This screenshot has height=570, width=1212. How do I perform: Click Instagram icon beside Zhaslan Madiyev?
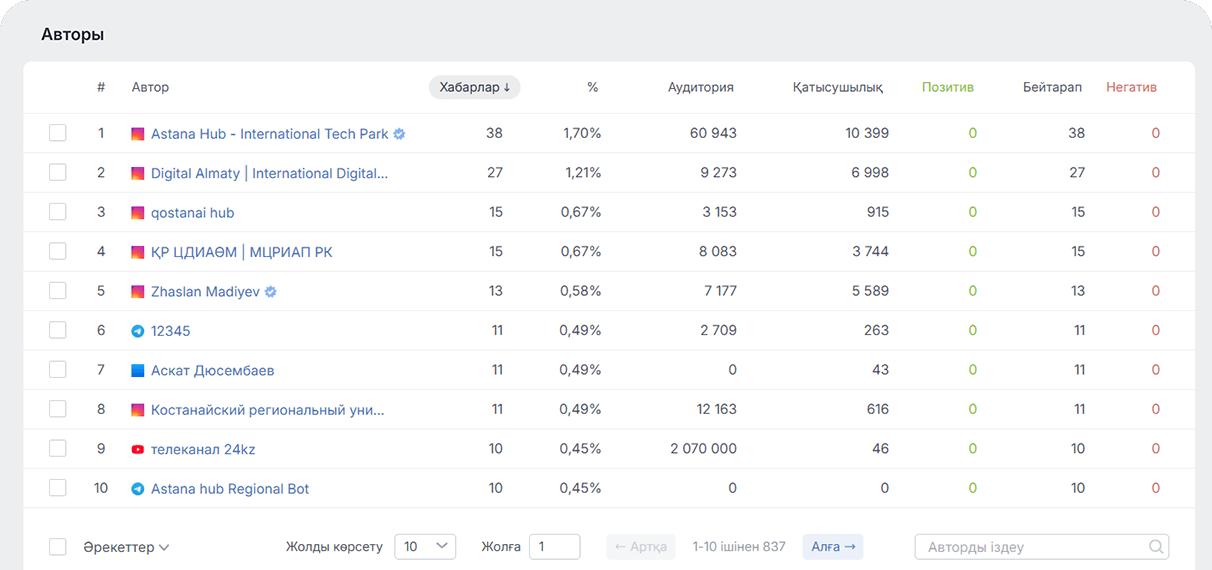tap(138, 292)
